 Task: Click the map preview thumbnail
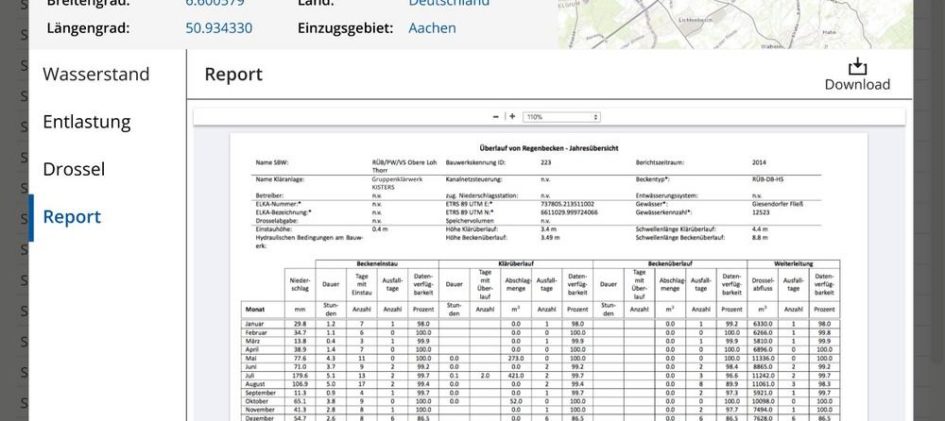tap(735, 22)
